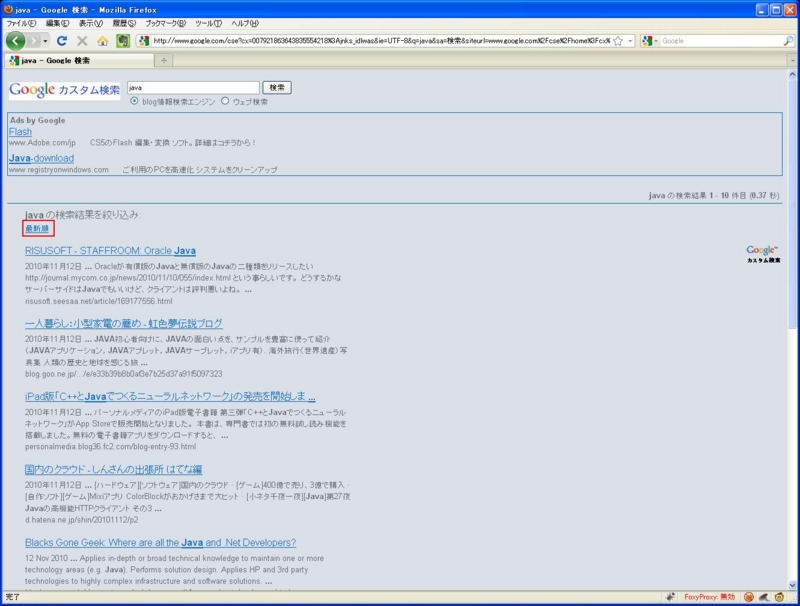Open the back/forward history dropdown arrow
This screenshot has width=800, height=606.
[x=45, y=41]
